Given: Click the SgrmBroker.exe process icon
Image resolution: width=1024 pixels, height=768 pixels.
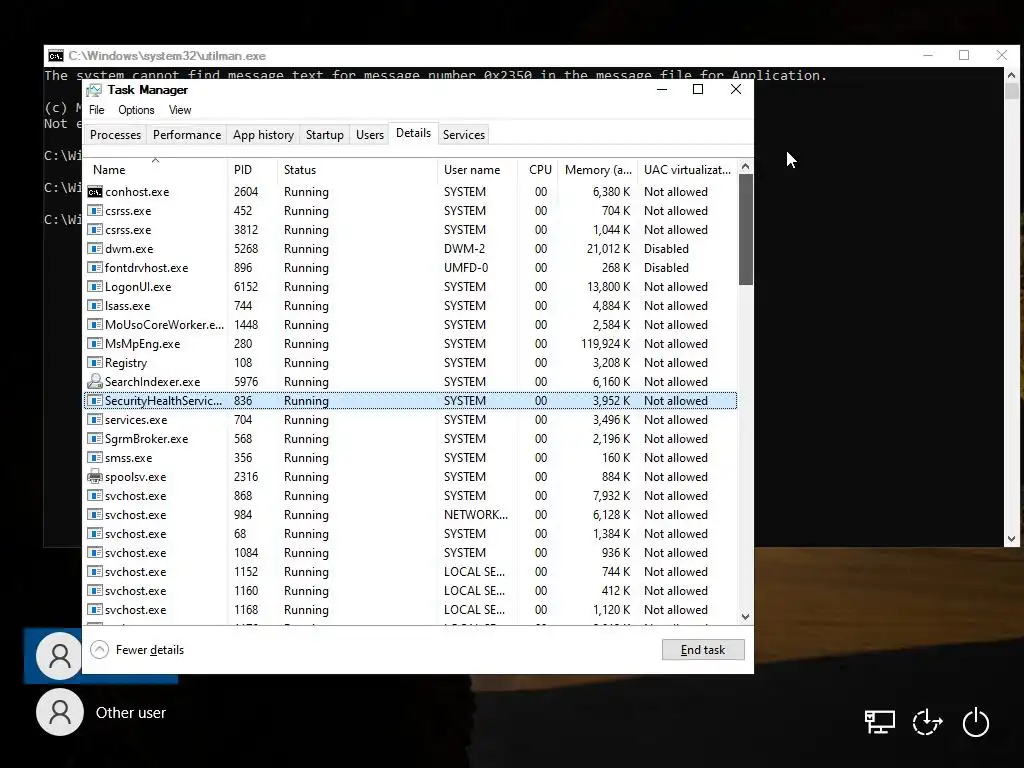Looking at the screenshot, I should click(95, 439).
